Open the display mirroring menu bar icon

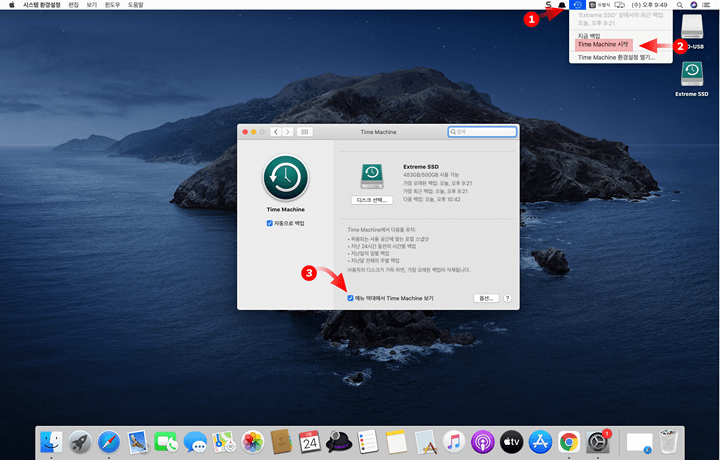(620, 5)
